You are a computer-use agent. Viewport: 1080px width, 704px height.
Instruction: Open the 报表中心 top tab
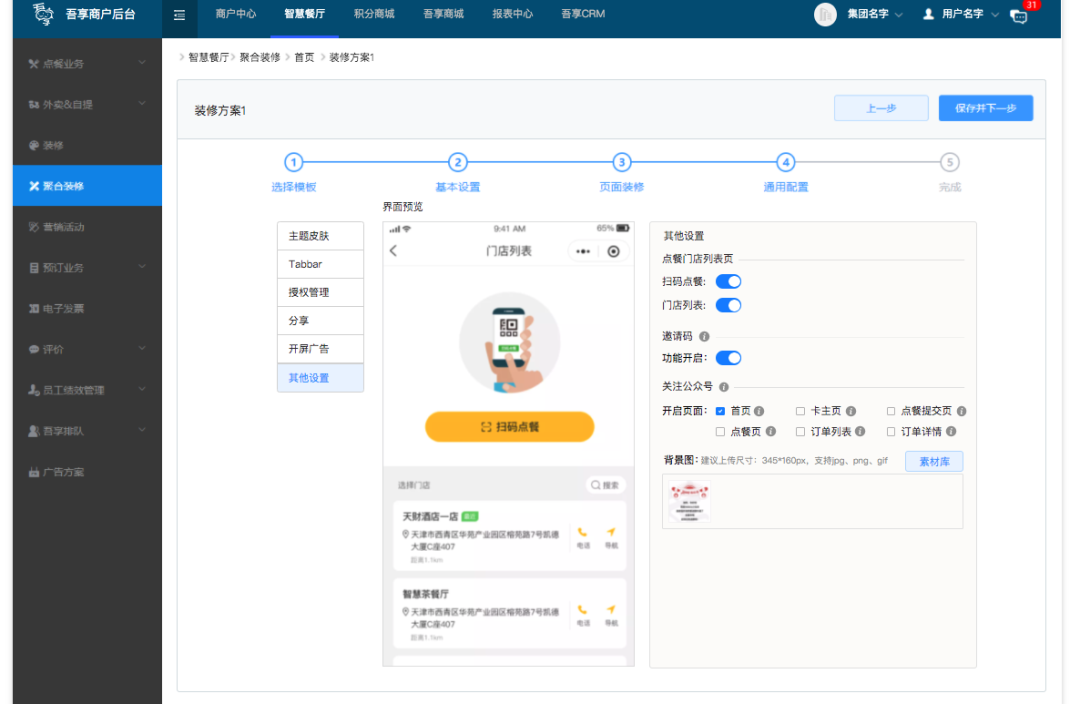coord(512,14)
